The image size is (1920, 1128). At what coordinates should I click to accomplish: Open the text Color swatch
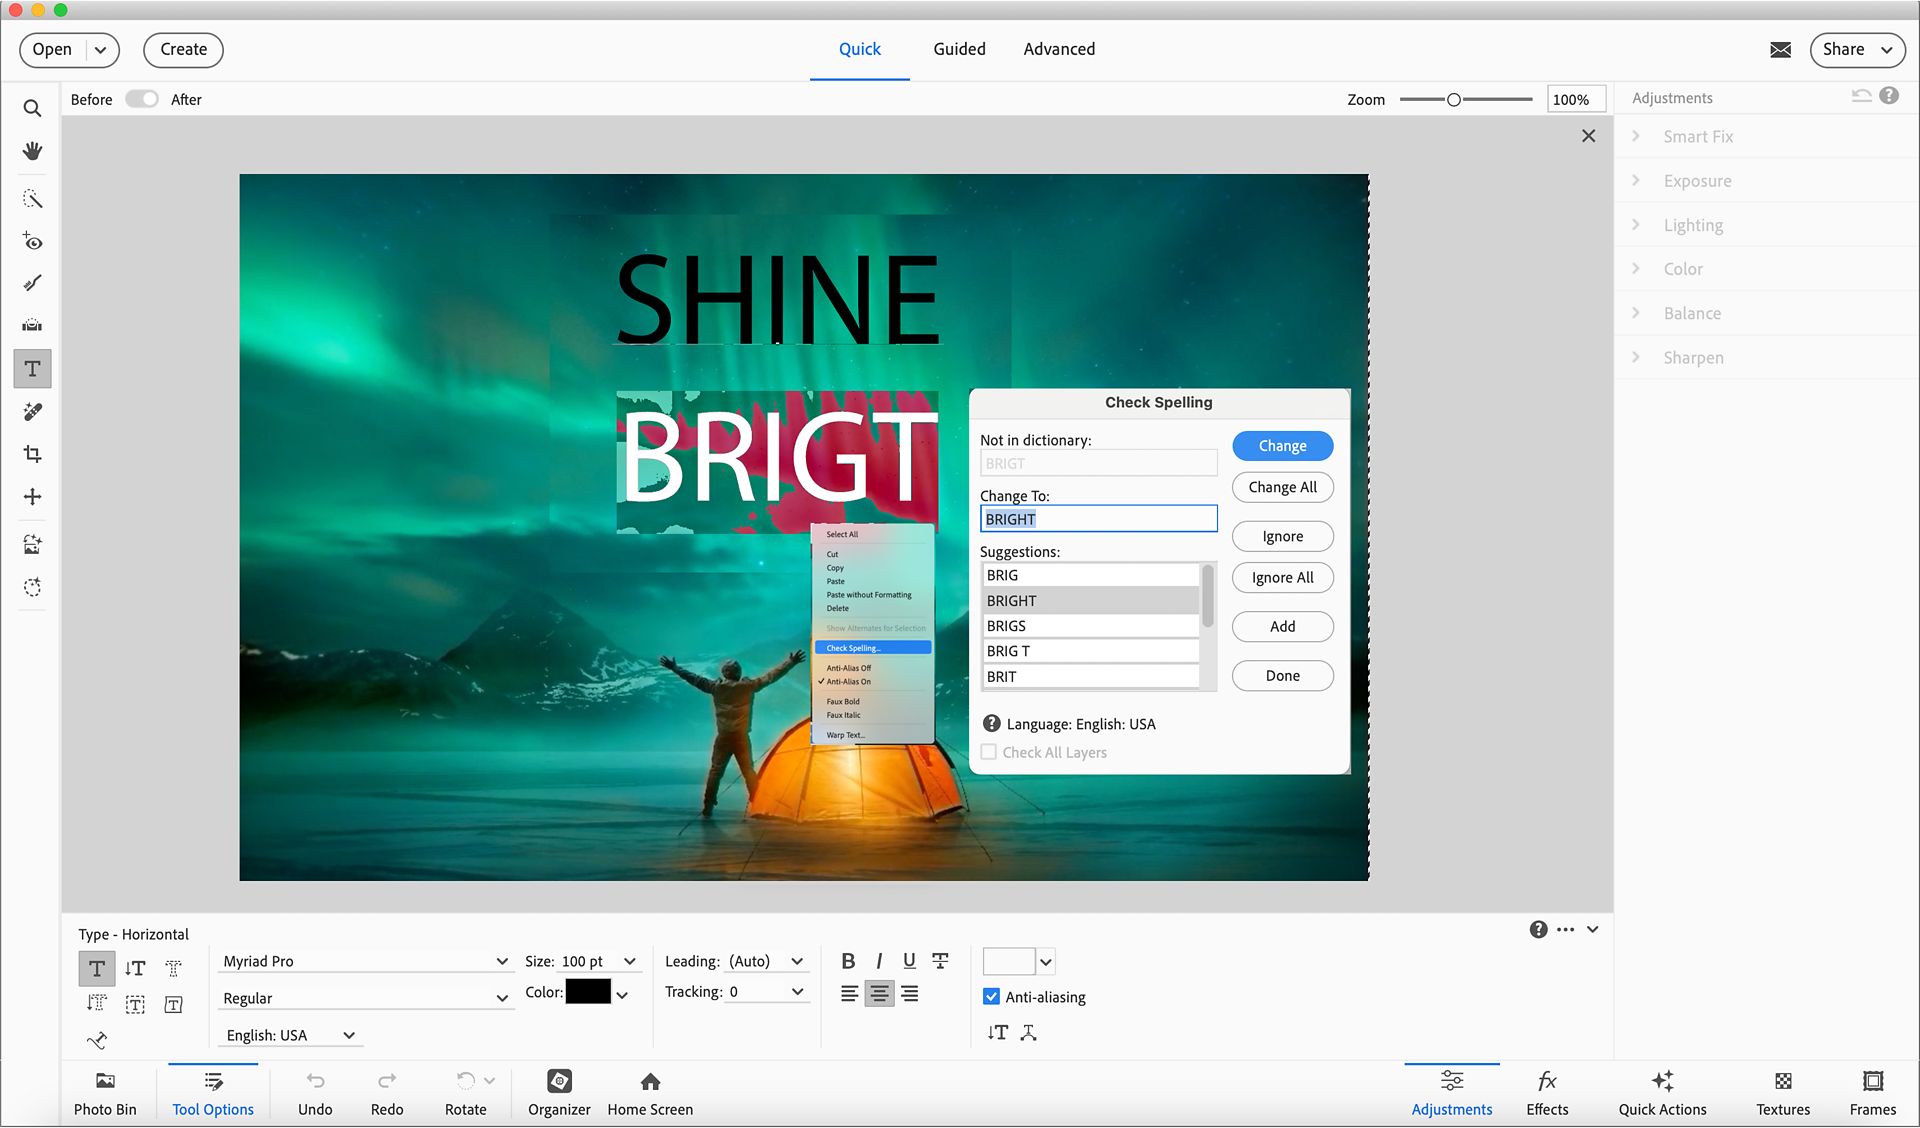point(590,992)
